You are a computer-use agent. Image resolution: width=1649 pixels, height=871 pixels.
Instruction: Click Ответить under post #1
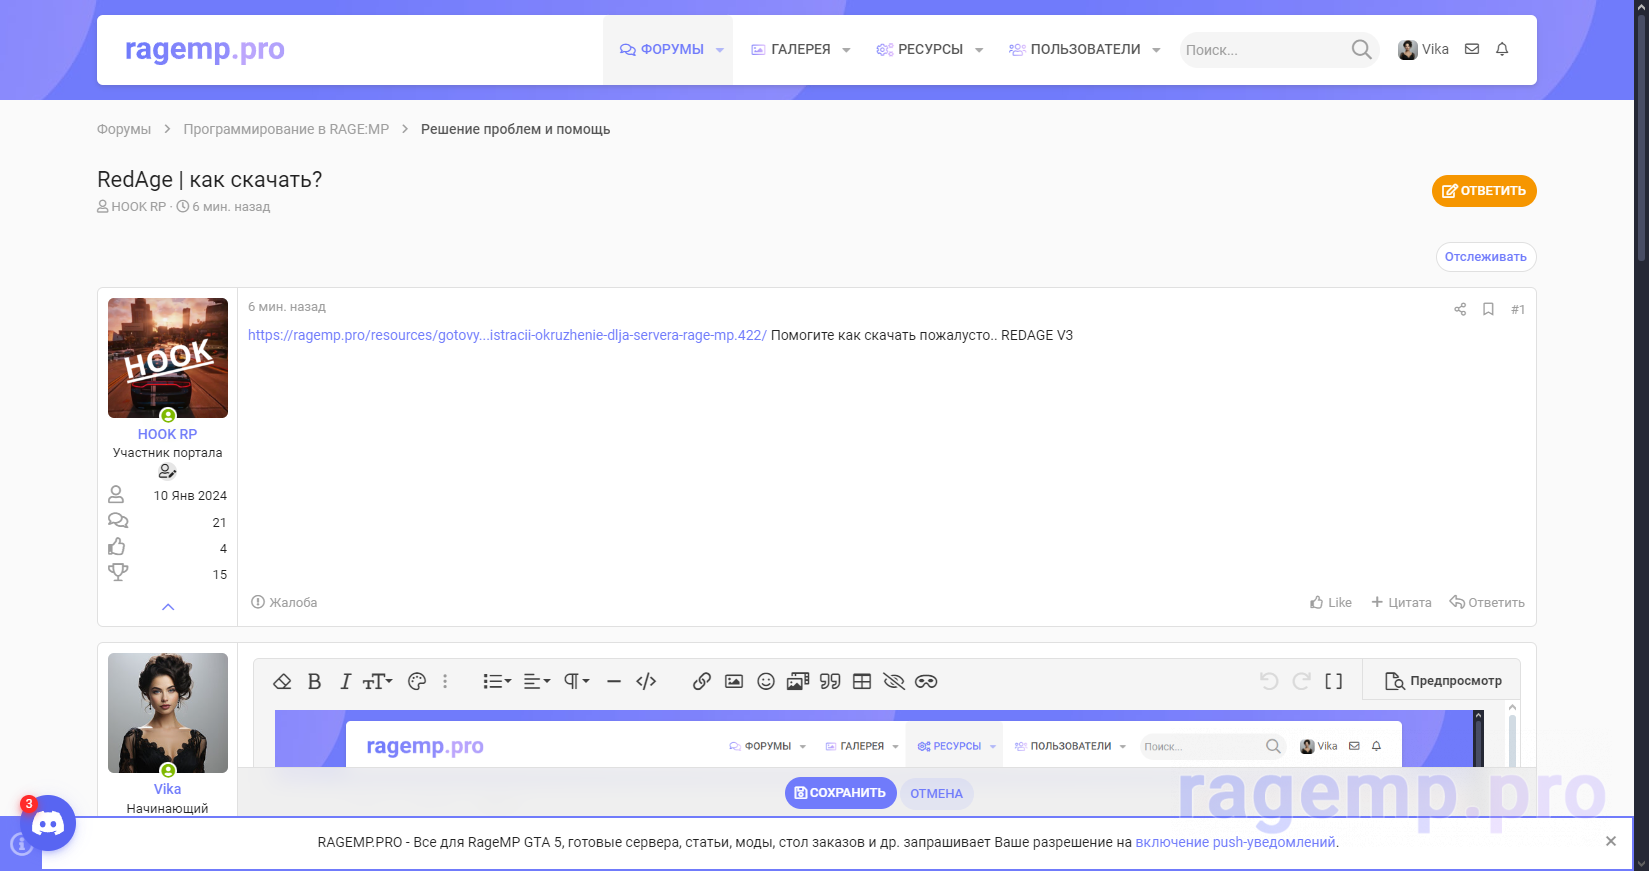click(1487, 602)
